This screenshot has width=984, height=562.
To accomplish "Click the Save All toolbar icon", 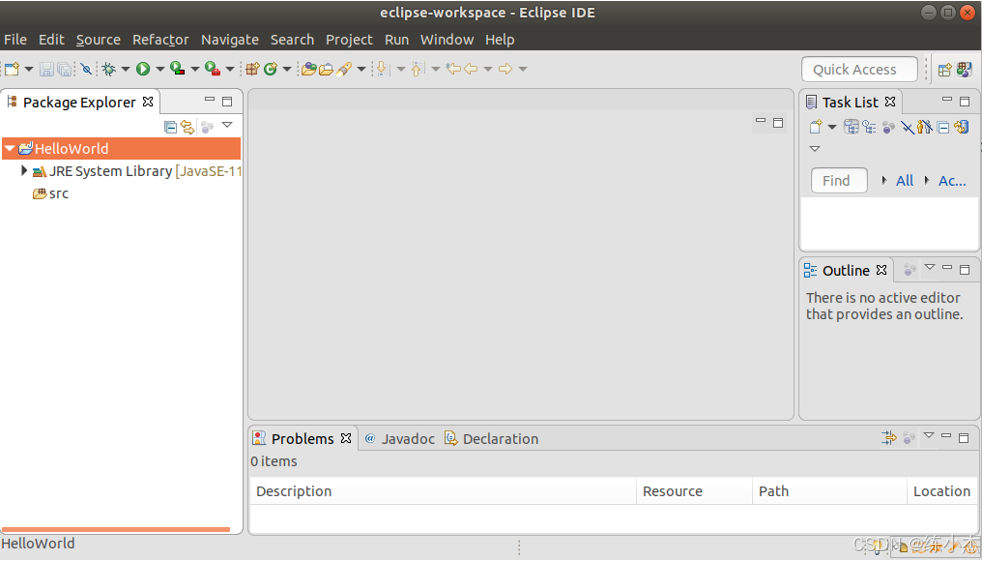I will click(x=64, y=69).
